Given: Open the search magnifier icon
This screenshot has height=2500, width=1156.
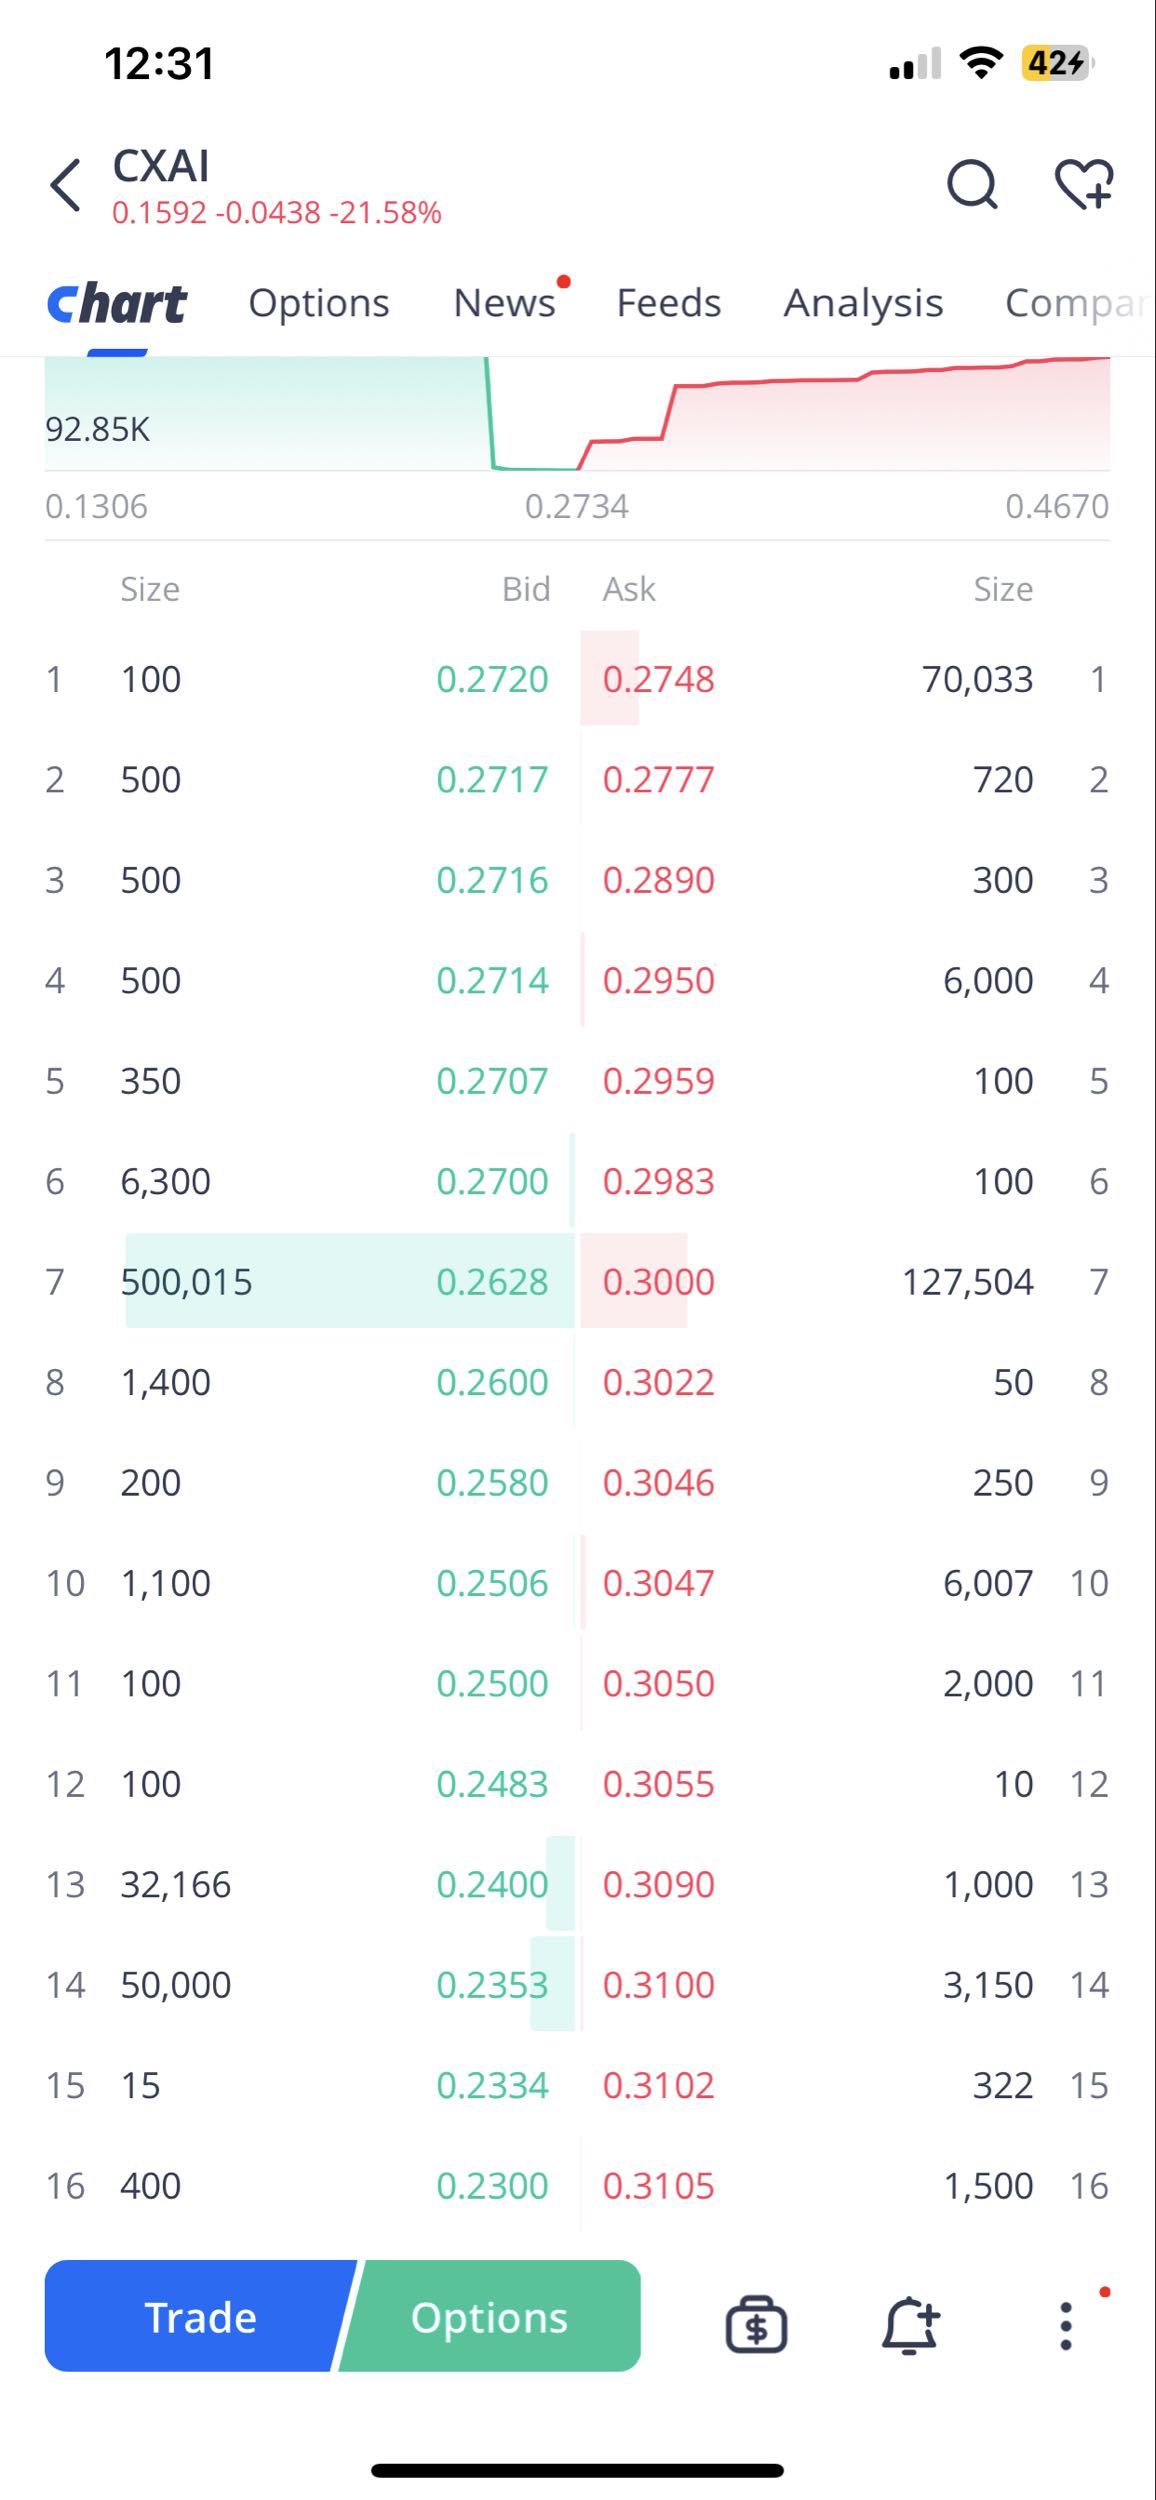Looking at the screenshot, I should (x=972, y=185).
